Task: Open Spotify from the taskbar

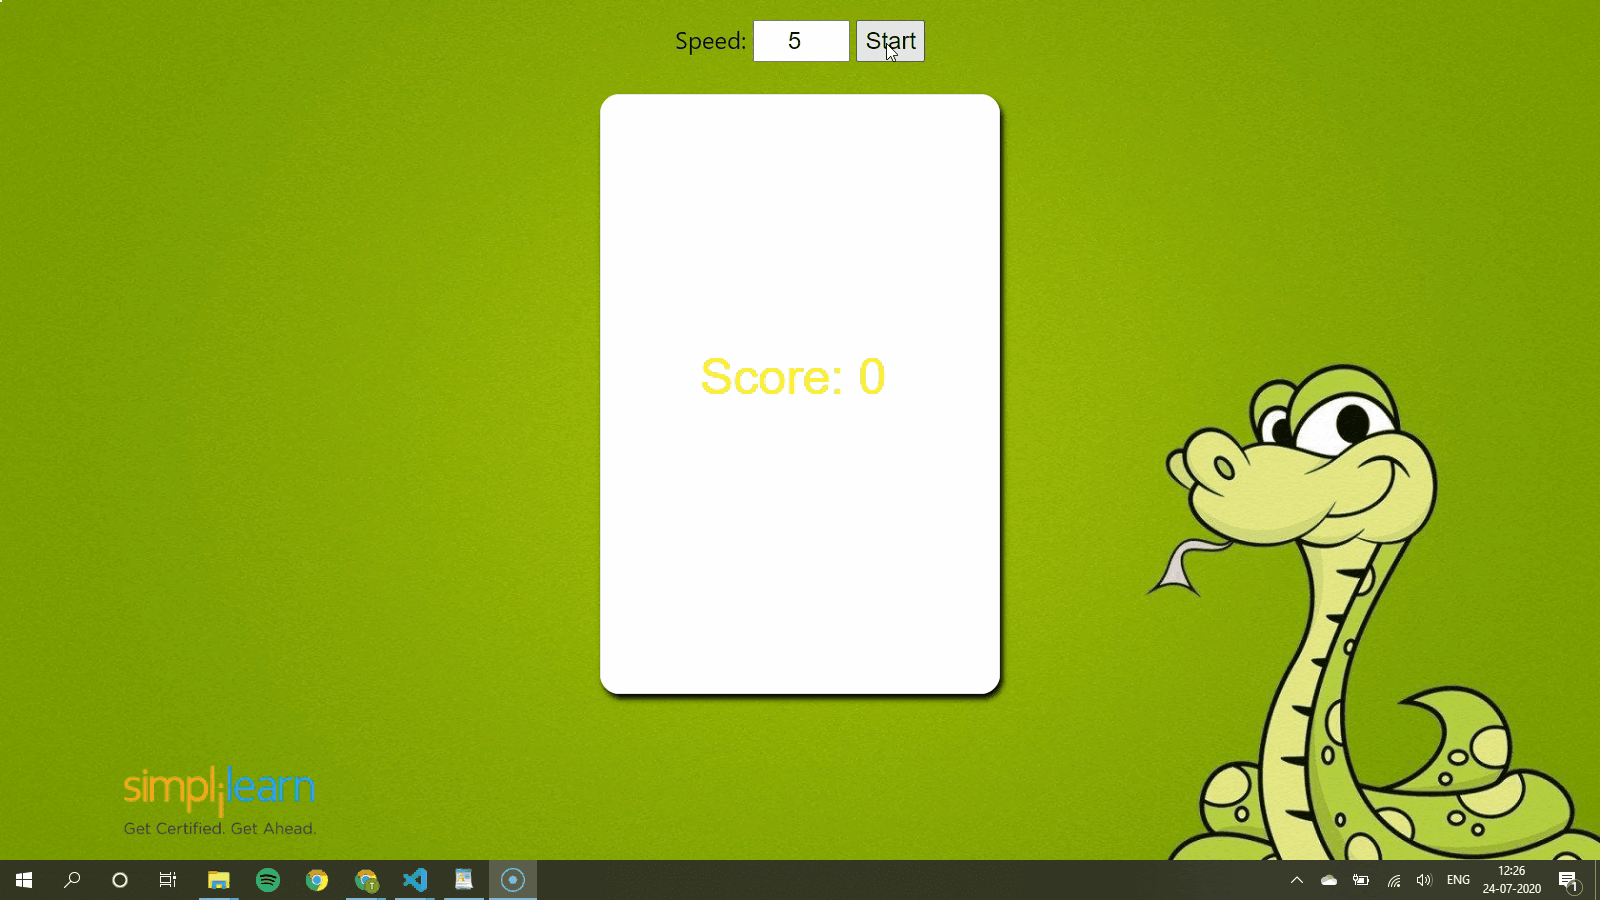Action: coord(267,880)
